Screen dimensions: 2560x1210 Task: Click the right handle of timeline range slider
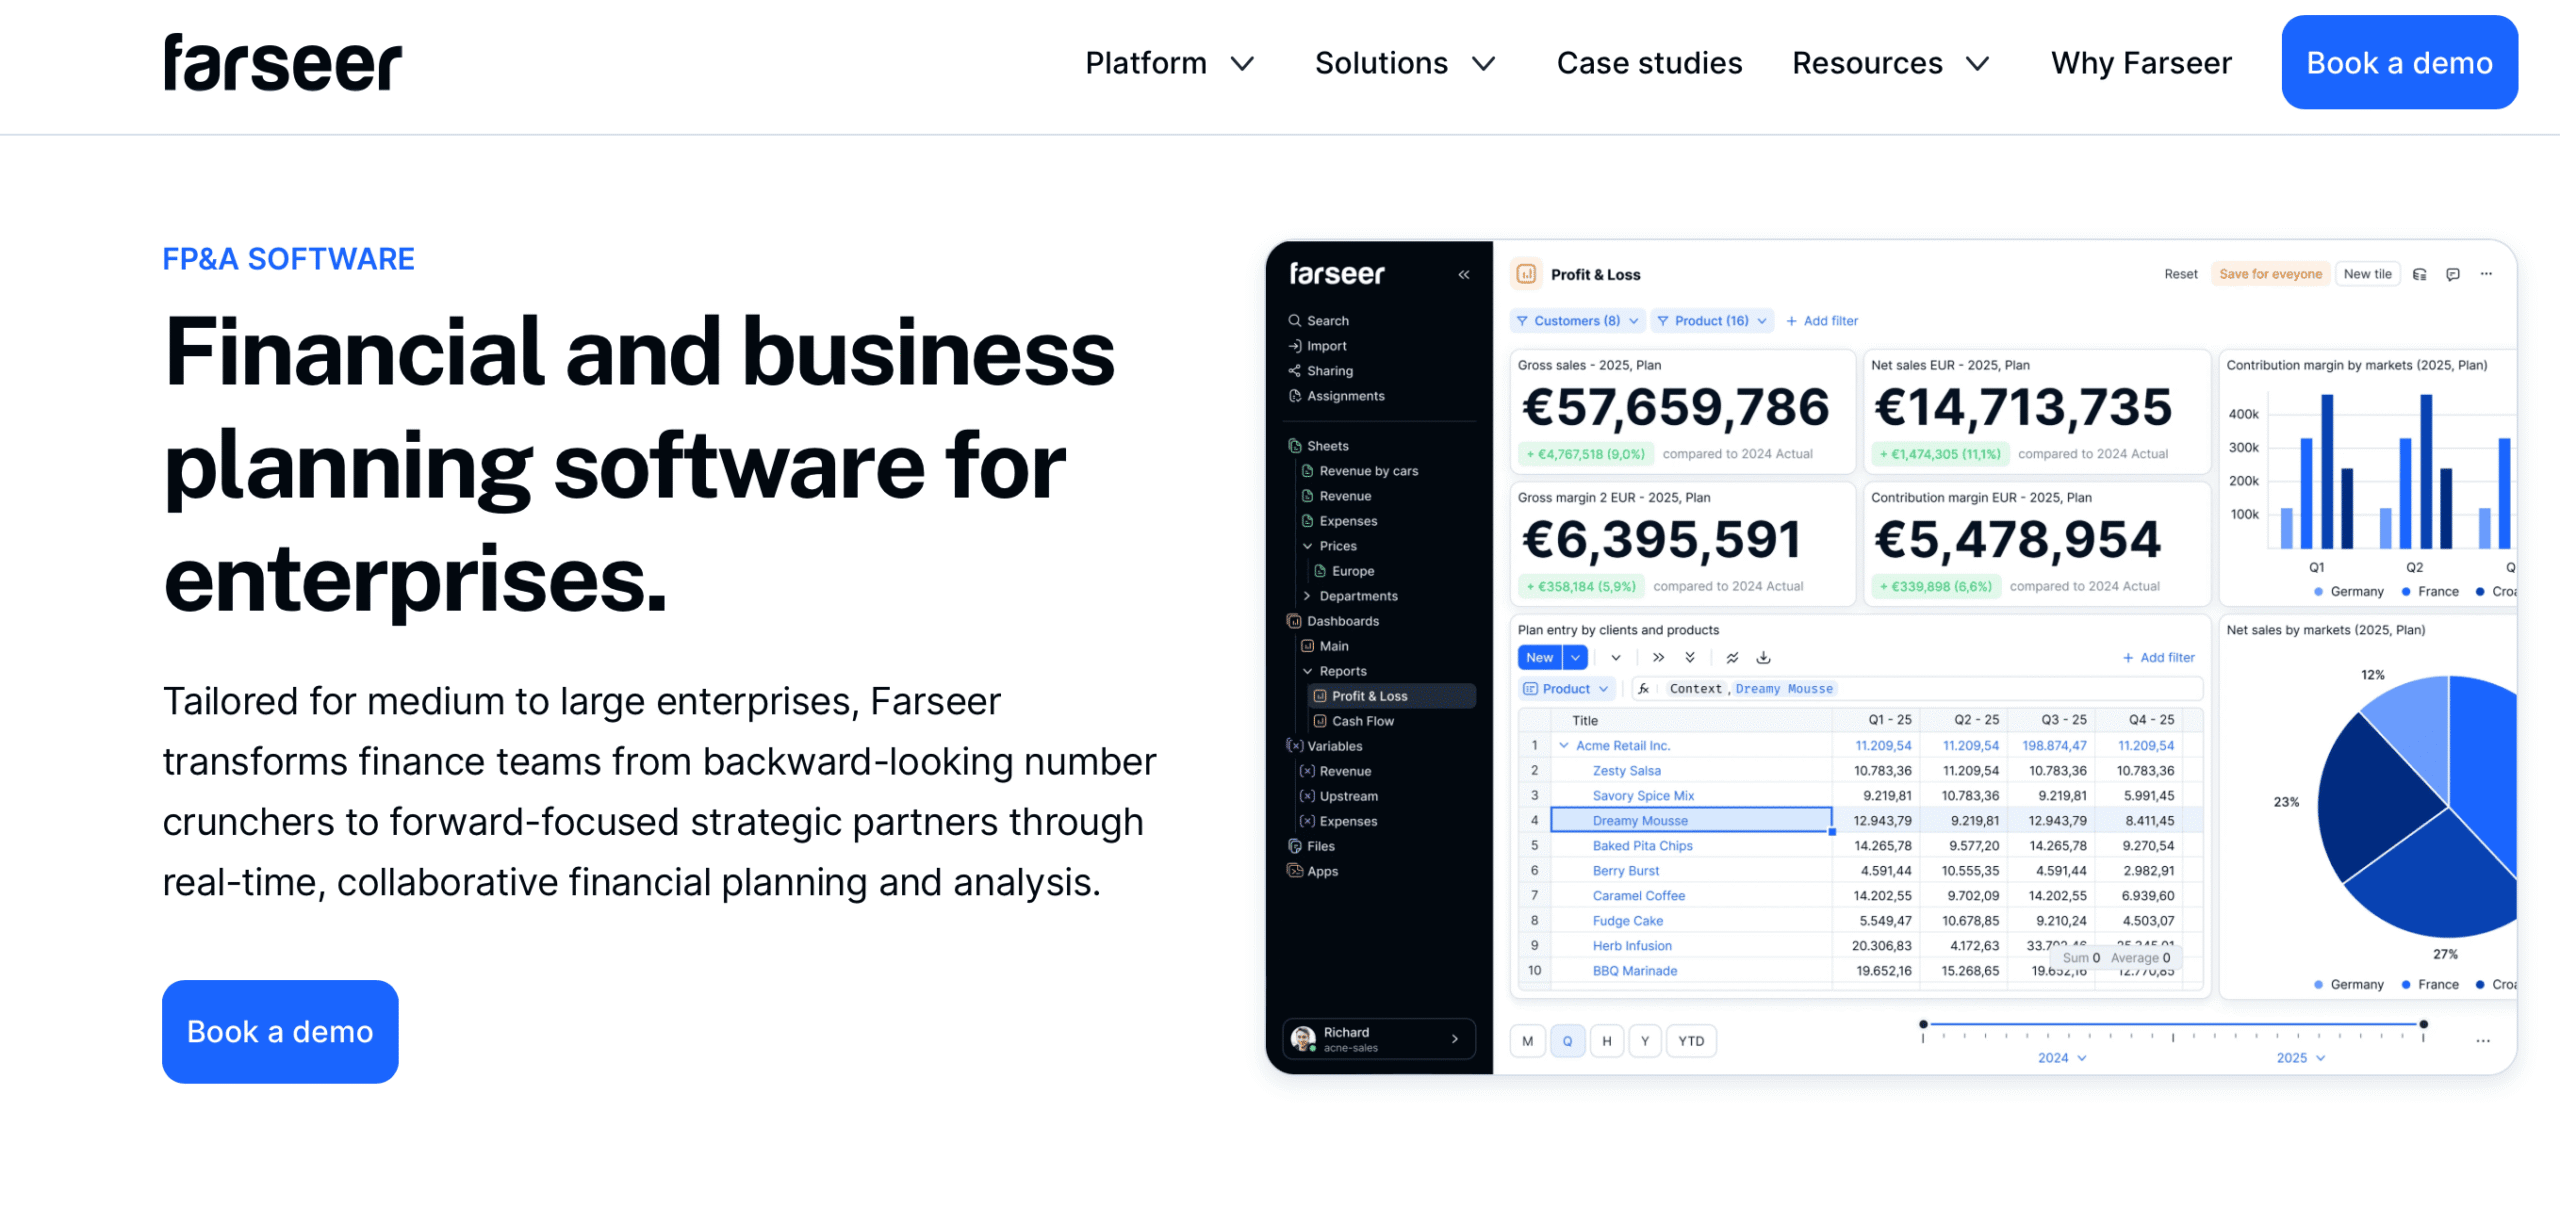(2423, 1024)
